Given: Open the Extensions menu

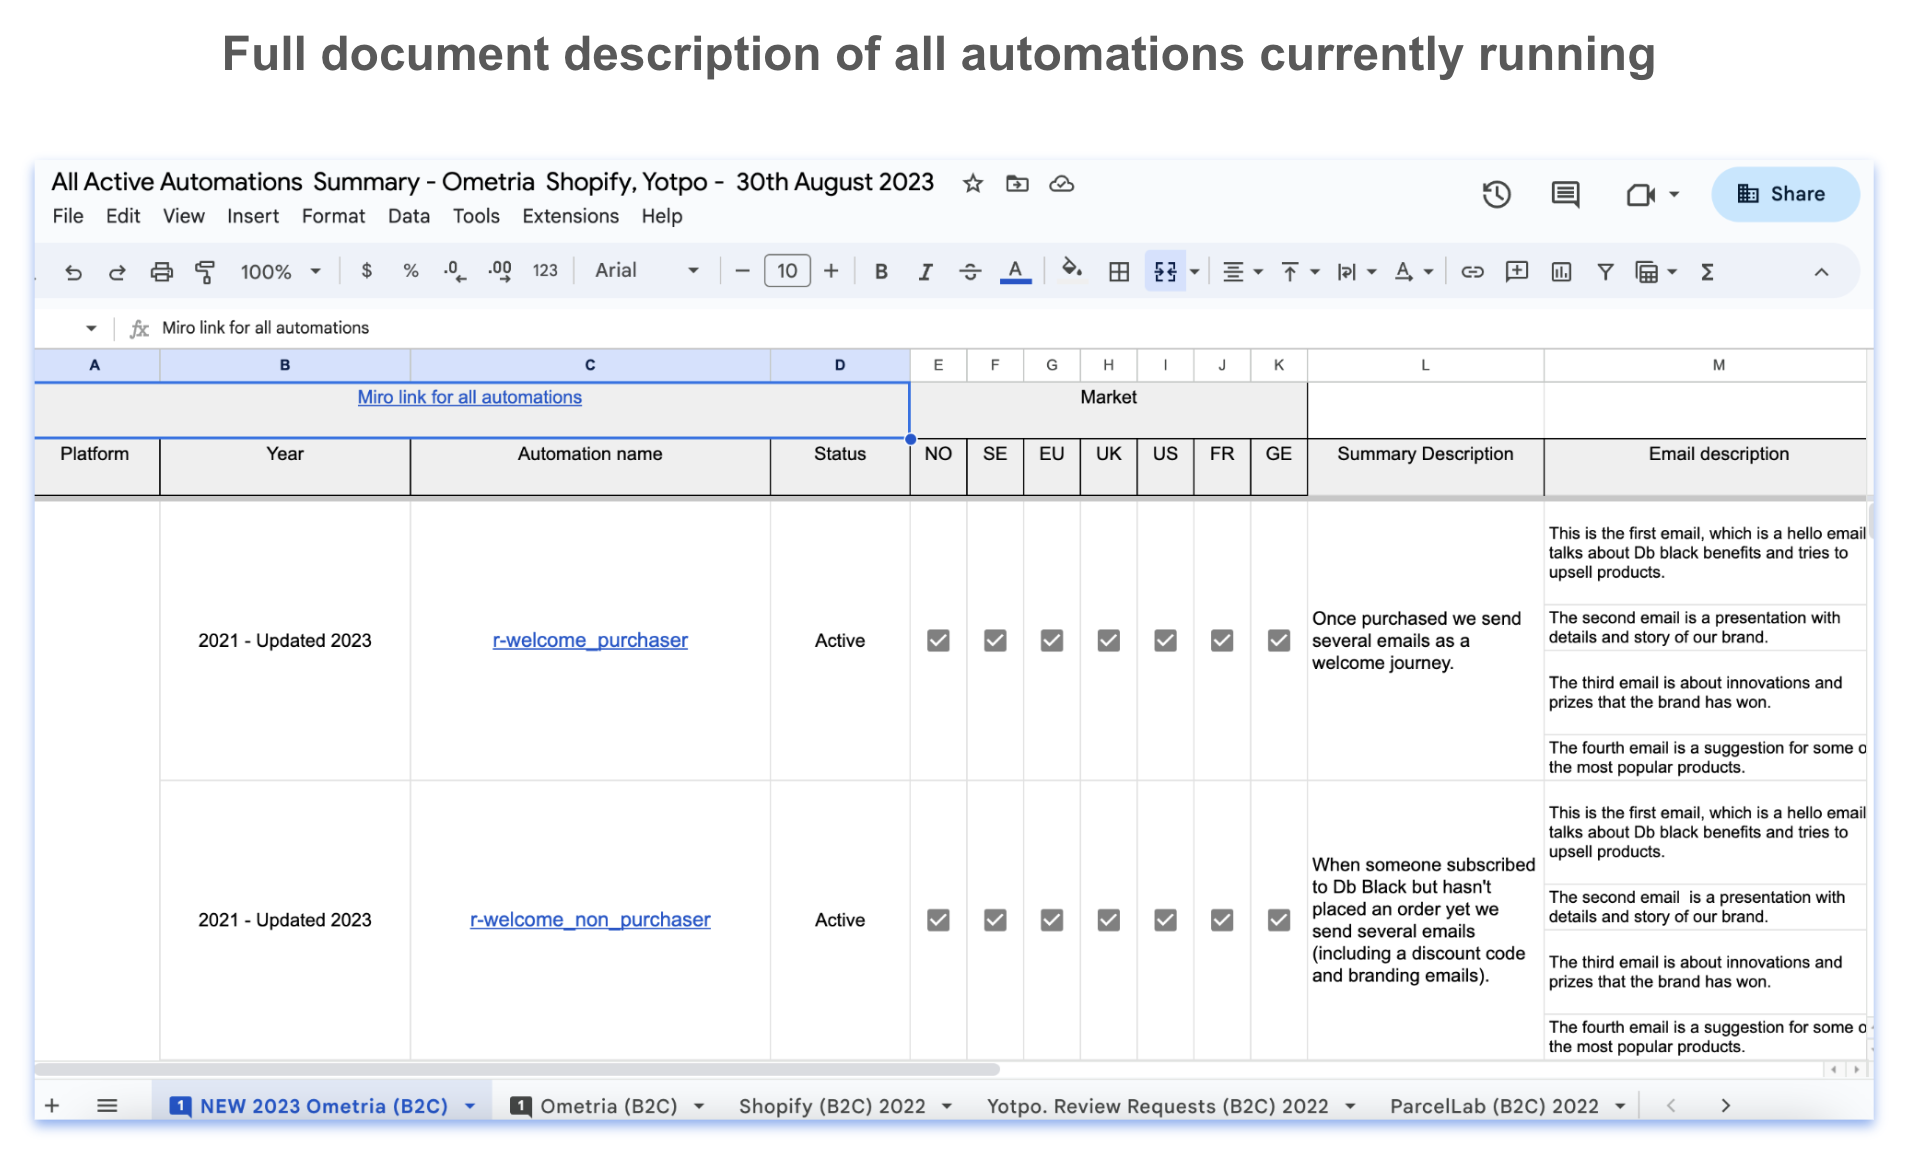Looking at the screenshot, I should [571, 216].
